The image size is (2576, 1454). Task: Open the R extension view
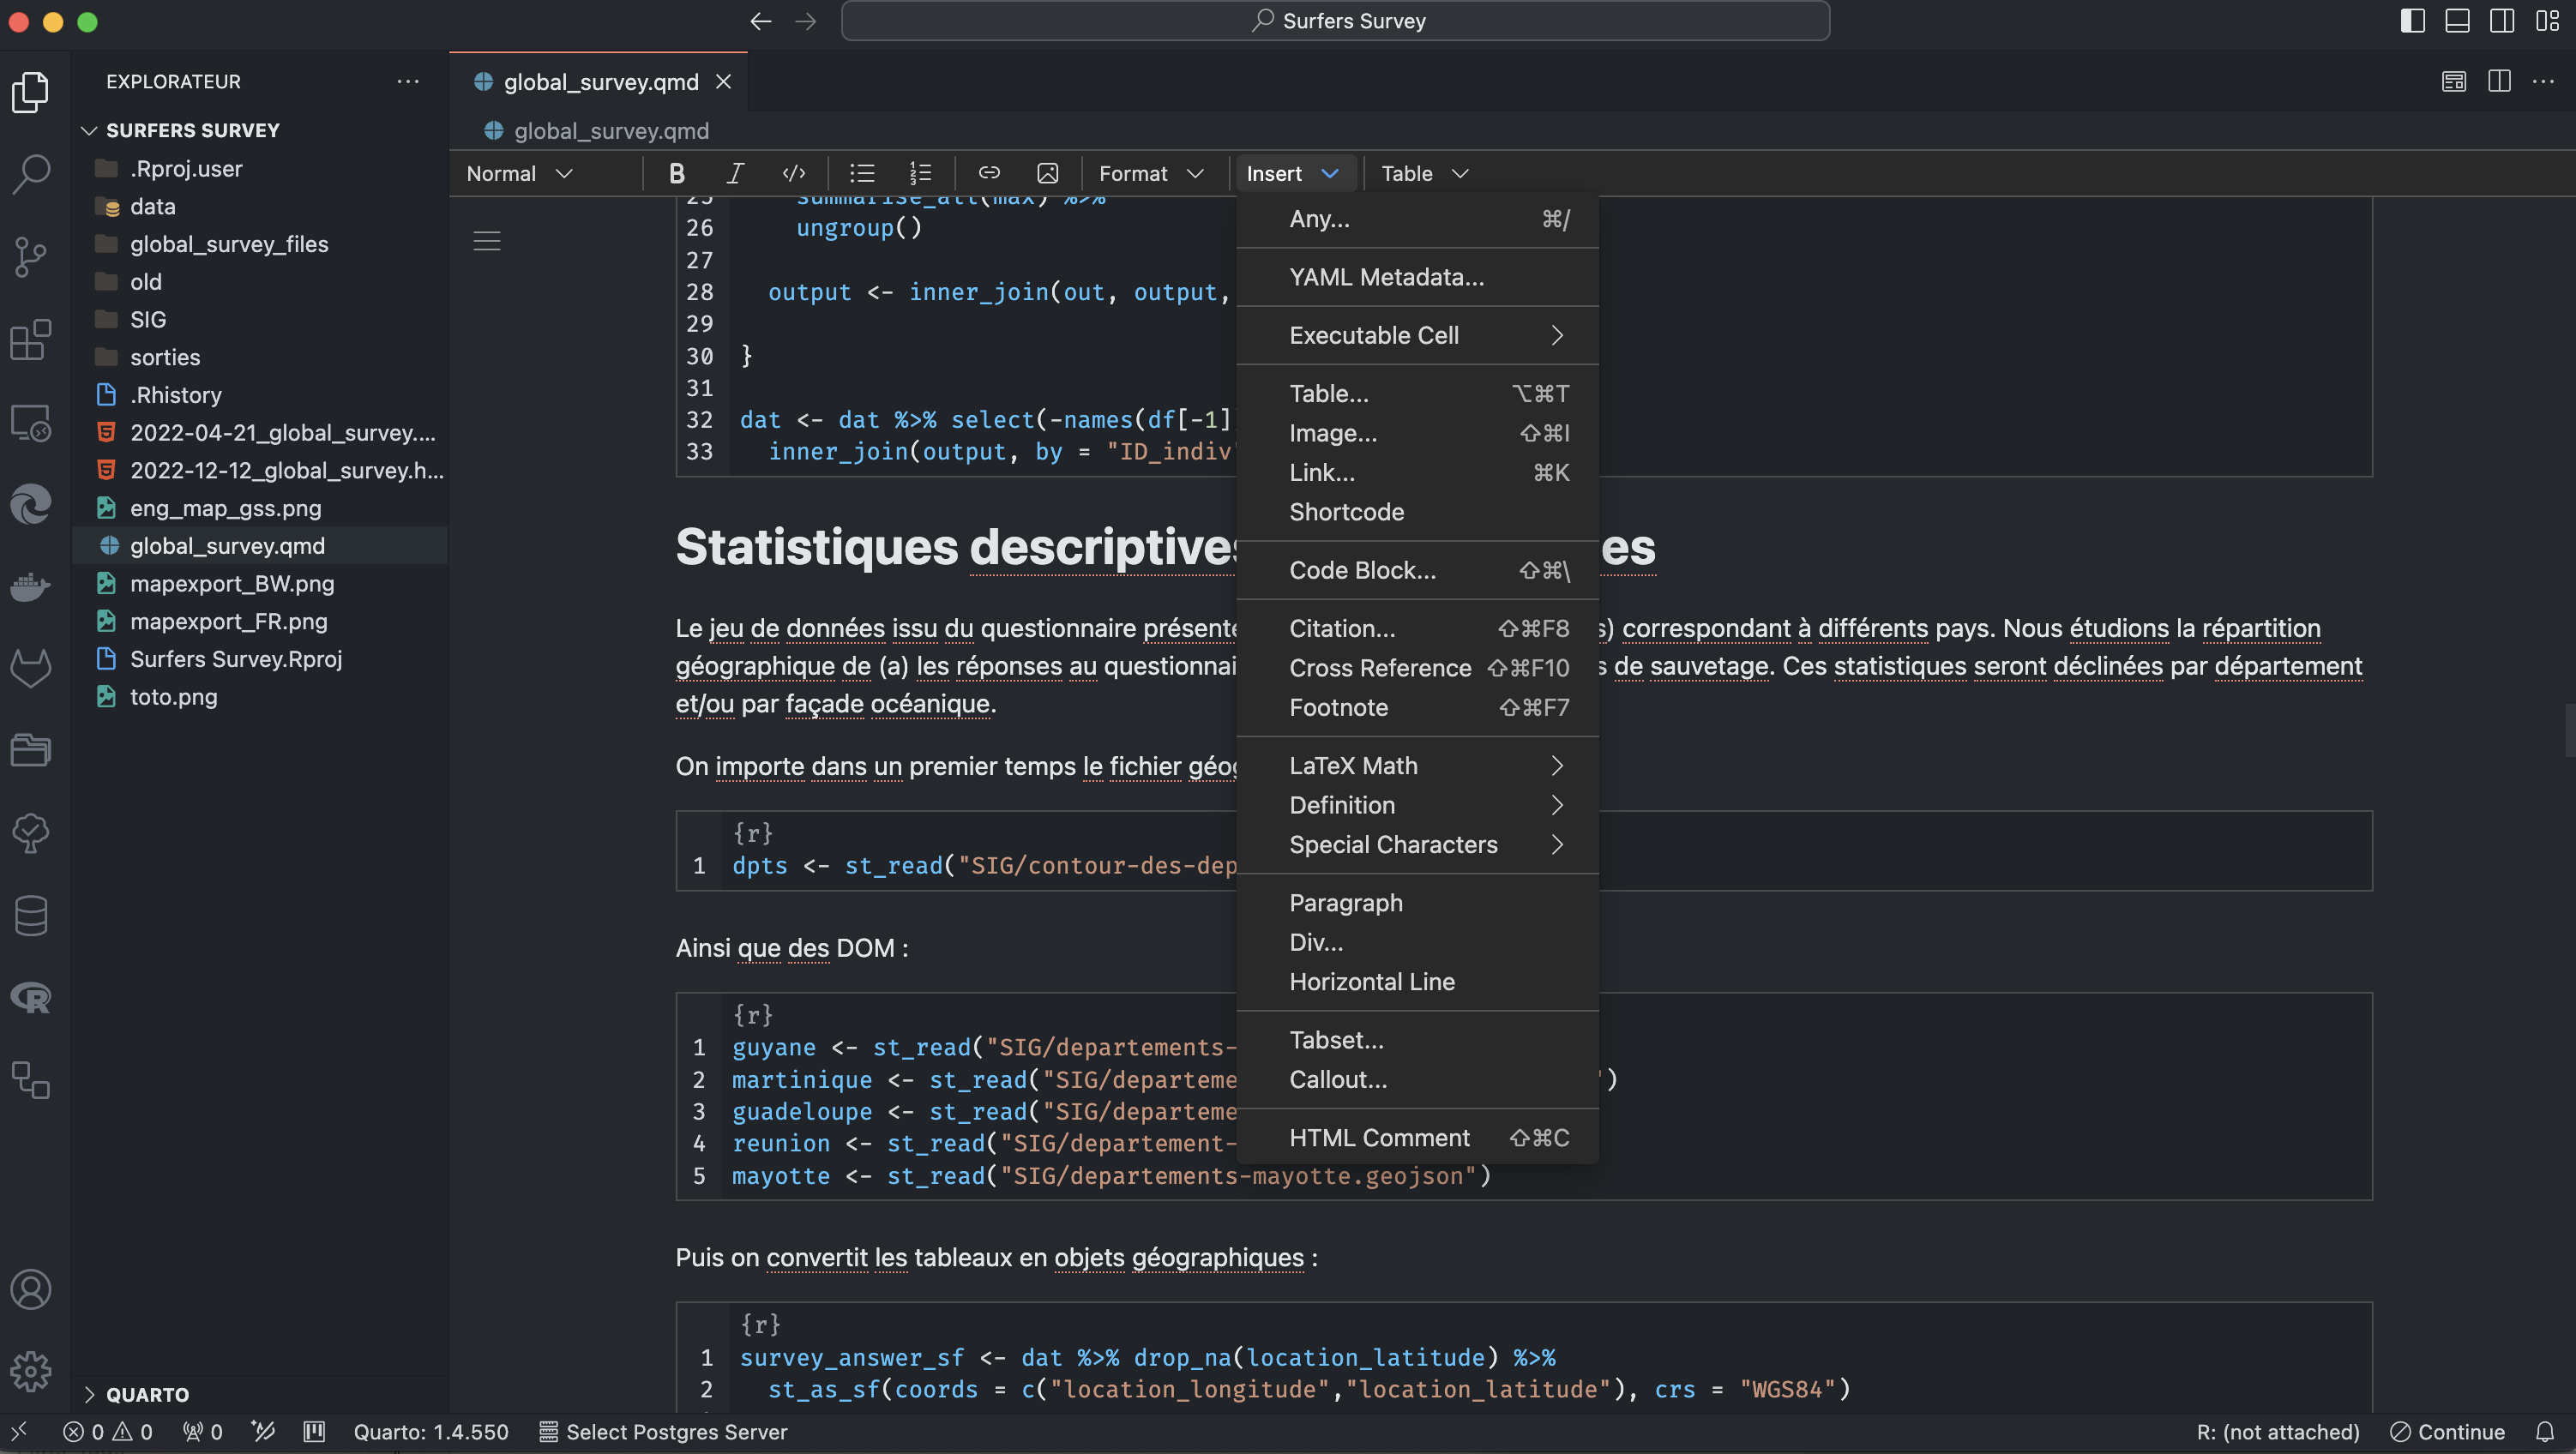point(31,997)
